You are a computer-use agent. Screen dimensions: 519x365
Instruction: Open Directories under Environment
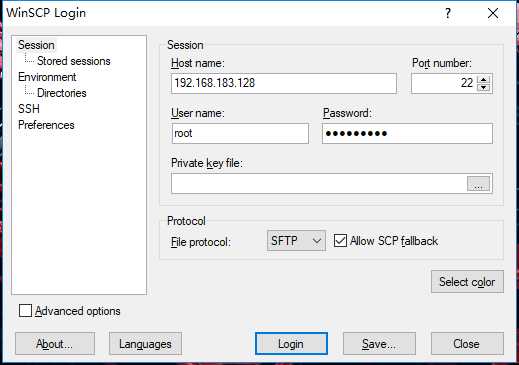point(62,93)
